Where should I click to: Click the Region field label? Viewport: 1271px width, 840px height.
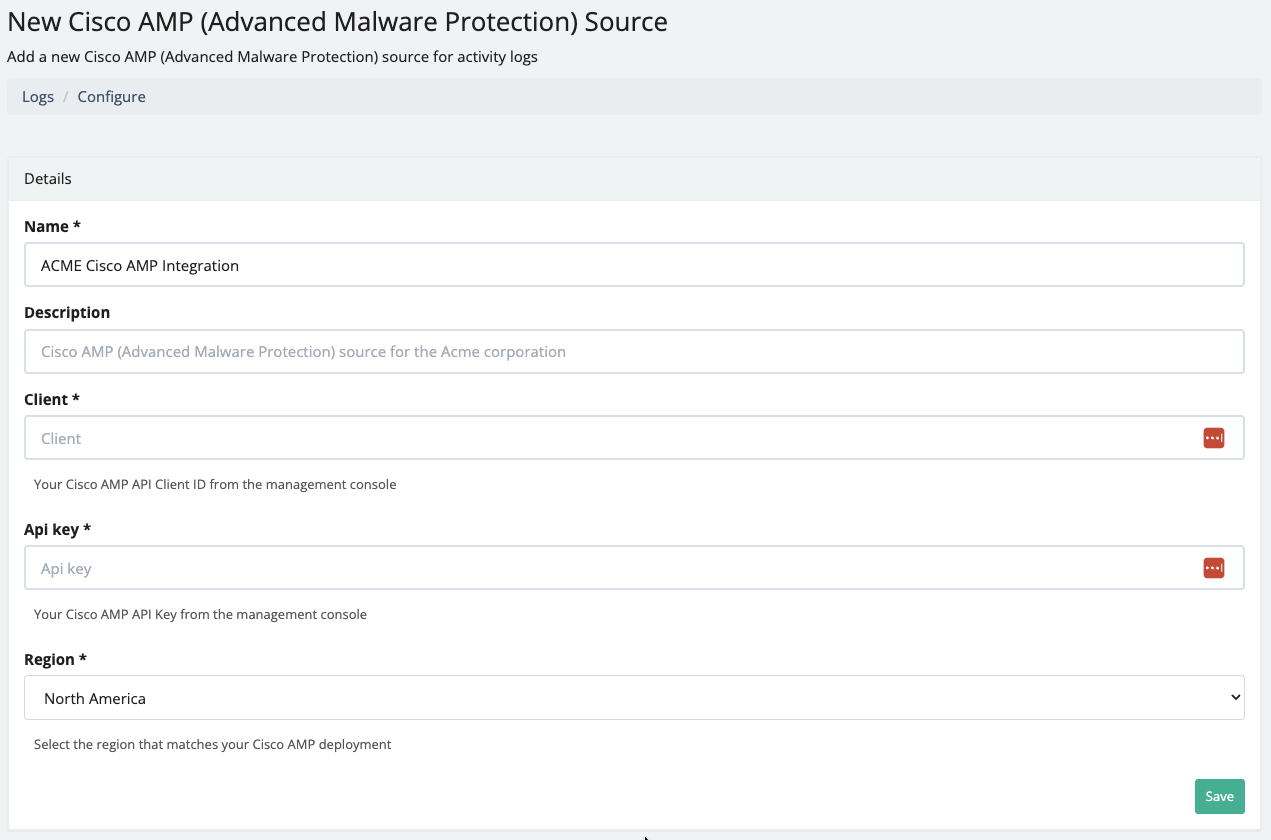pyautogui.click(x=55, y=660)
